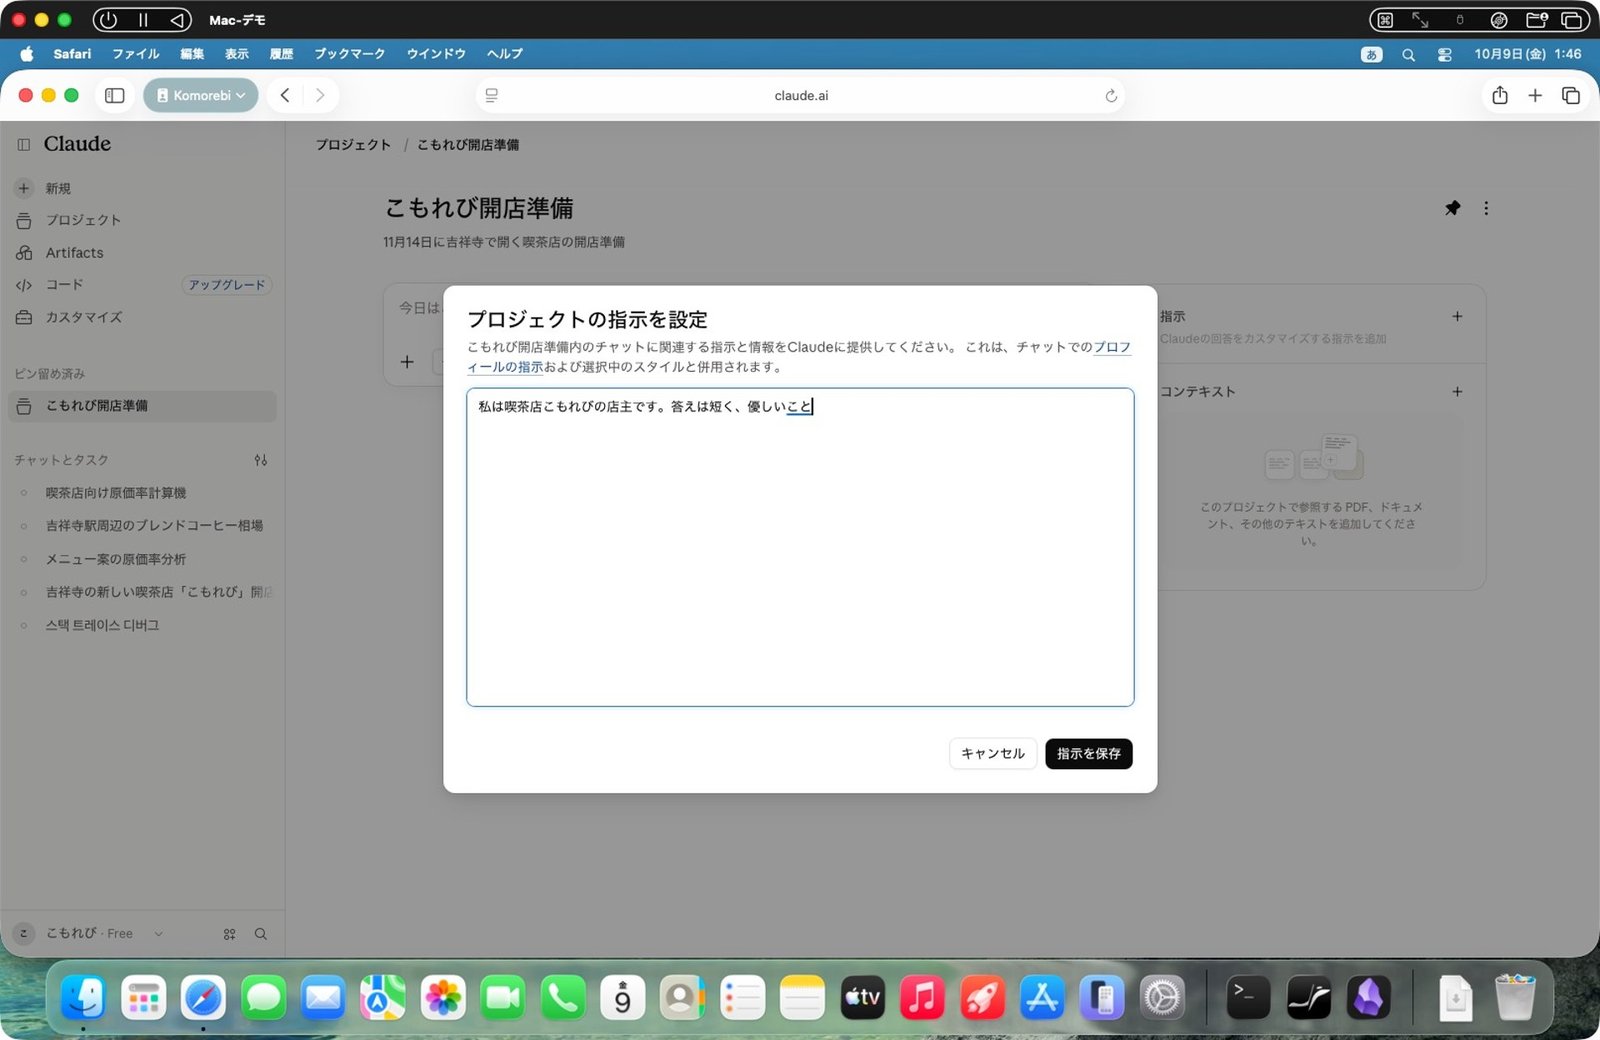Add context with the コンテキスト plus icon

[1457, 392]
